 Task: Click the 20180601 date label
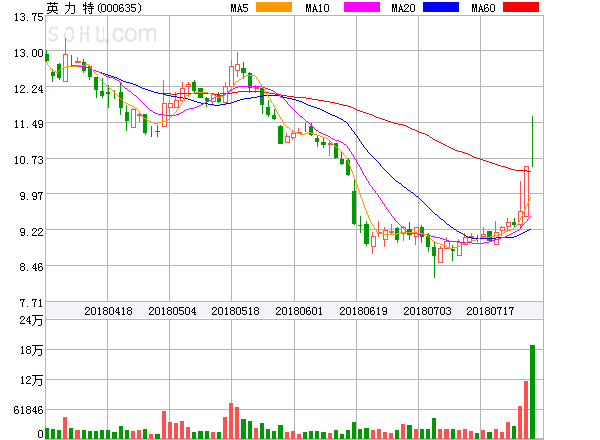point(299,311)
